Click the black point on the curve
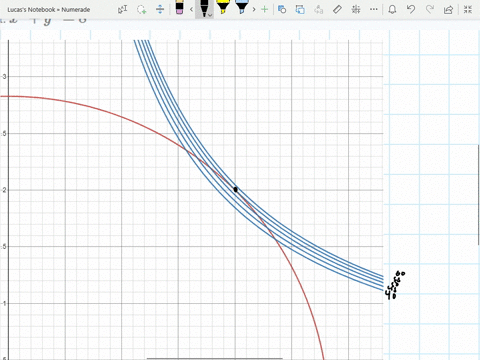480x360 pixels. point(235,189)
